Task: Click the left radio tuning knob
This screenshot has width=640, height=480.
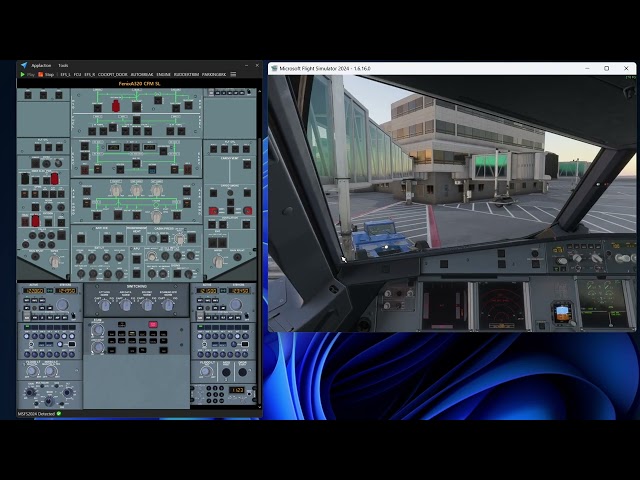Action: point(62,304)
